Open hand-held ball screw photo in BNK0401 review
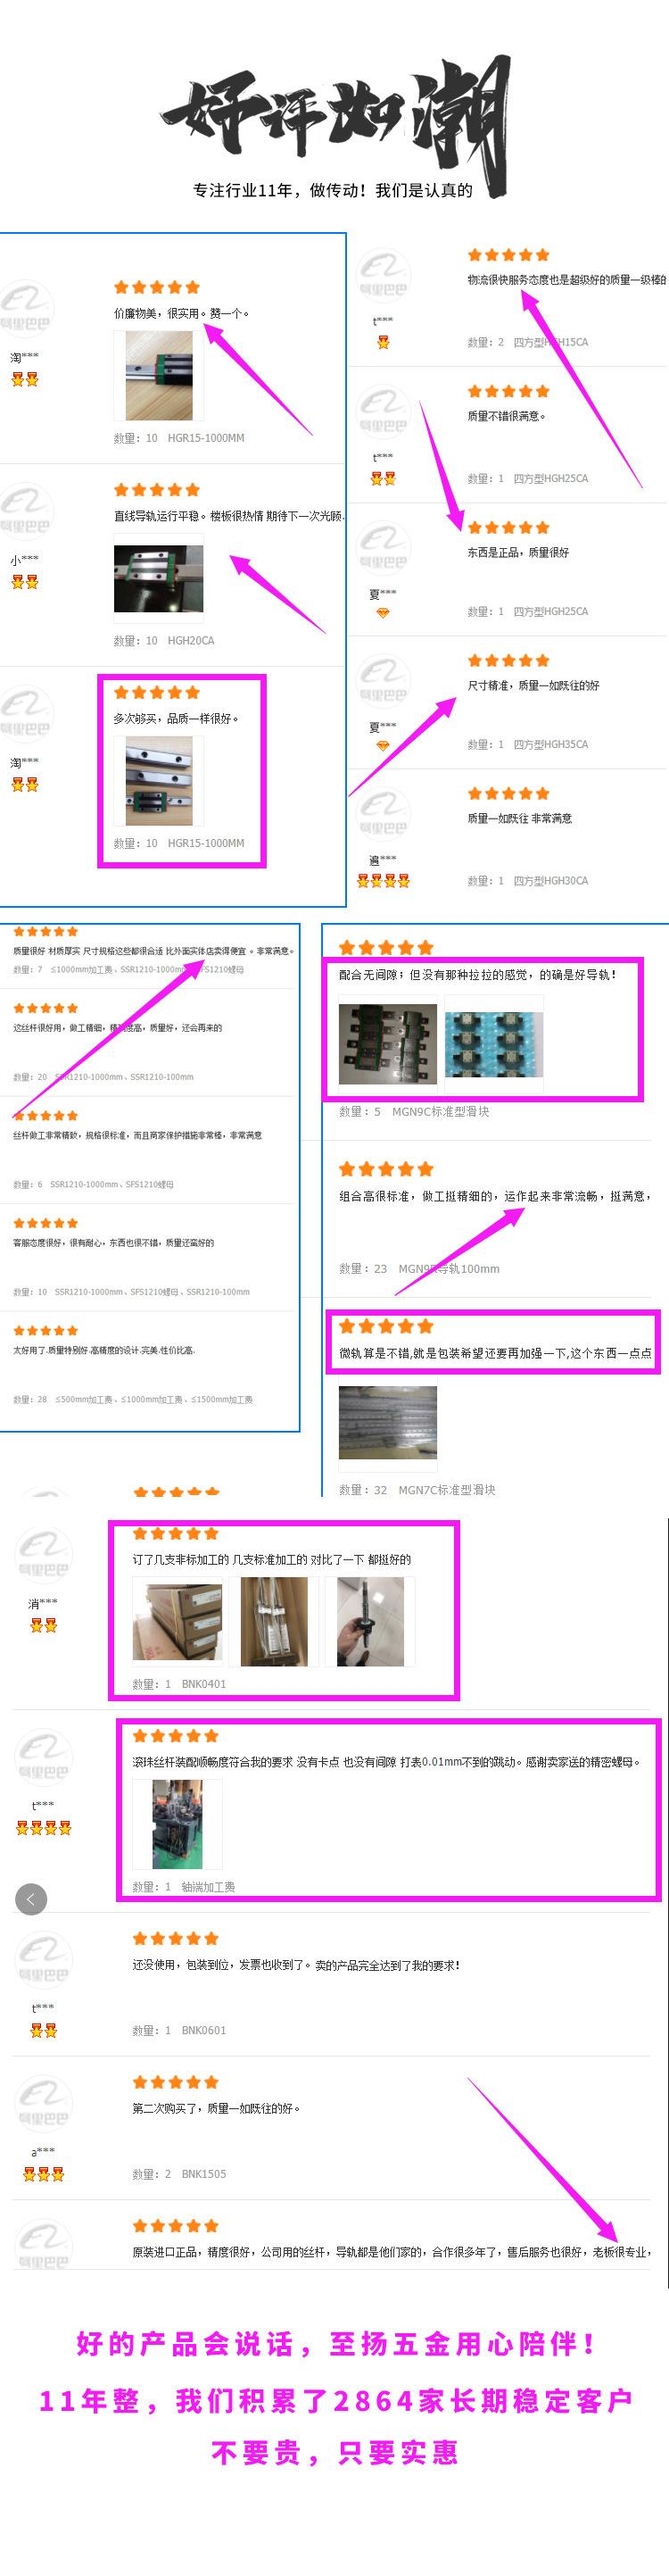The height and width of the screenshot is (2576, 669). [370, 1621]
